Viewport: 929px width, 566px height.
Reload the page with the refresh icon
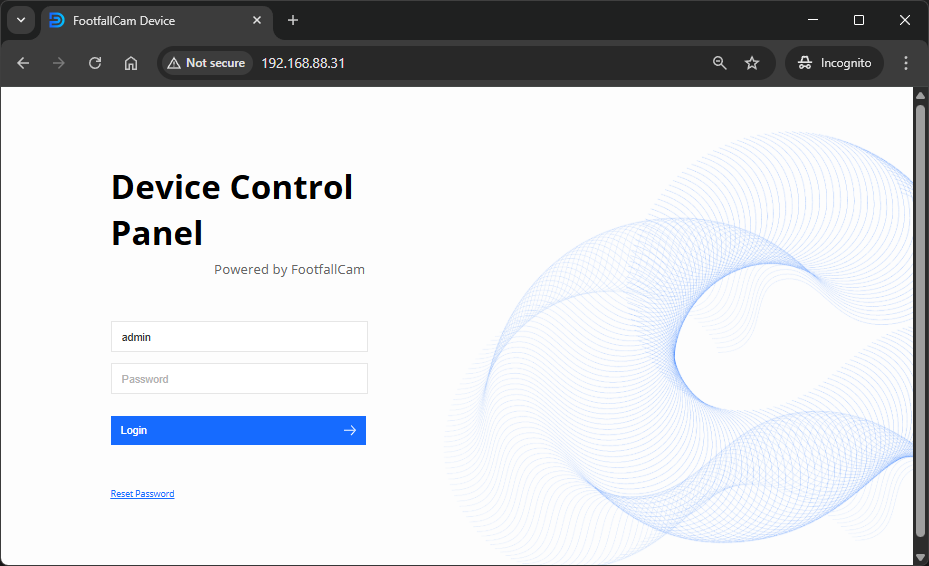click(x=95, y=63)
